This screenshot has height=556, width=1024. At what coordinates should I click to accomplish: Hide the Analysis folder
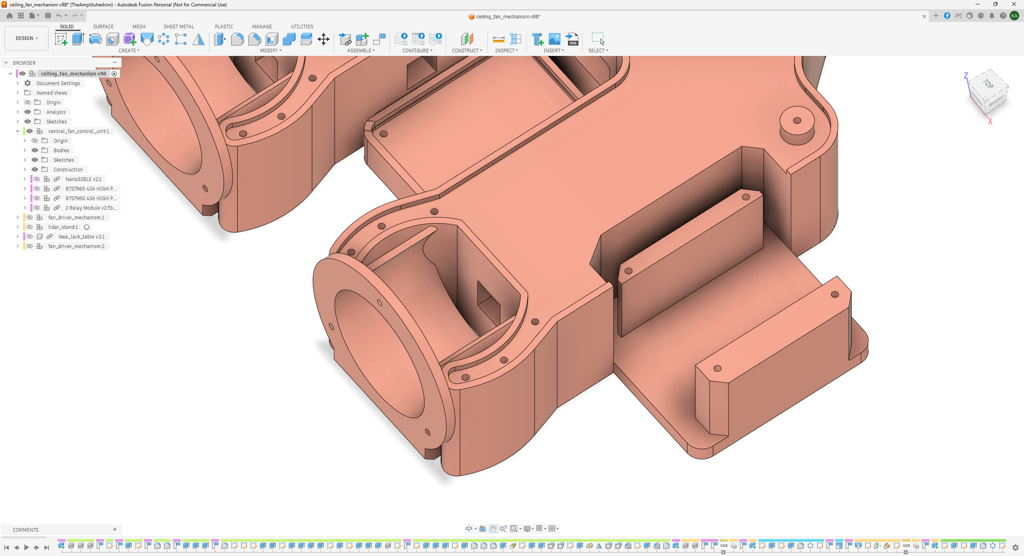pyautogui.click(x=28, y=112)
